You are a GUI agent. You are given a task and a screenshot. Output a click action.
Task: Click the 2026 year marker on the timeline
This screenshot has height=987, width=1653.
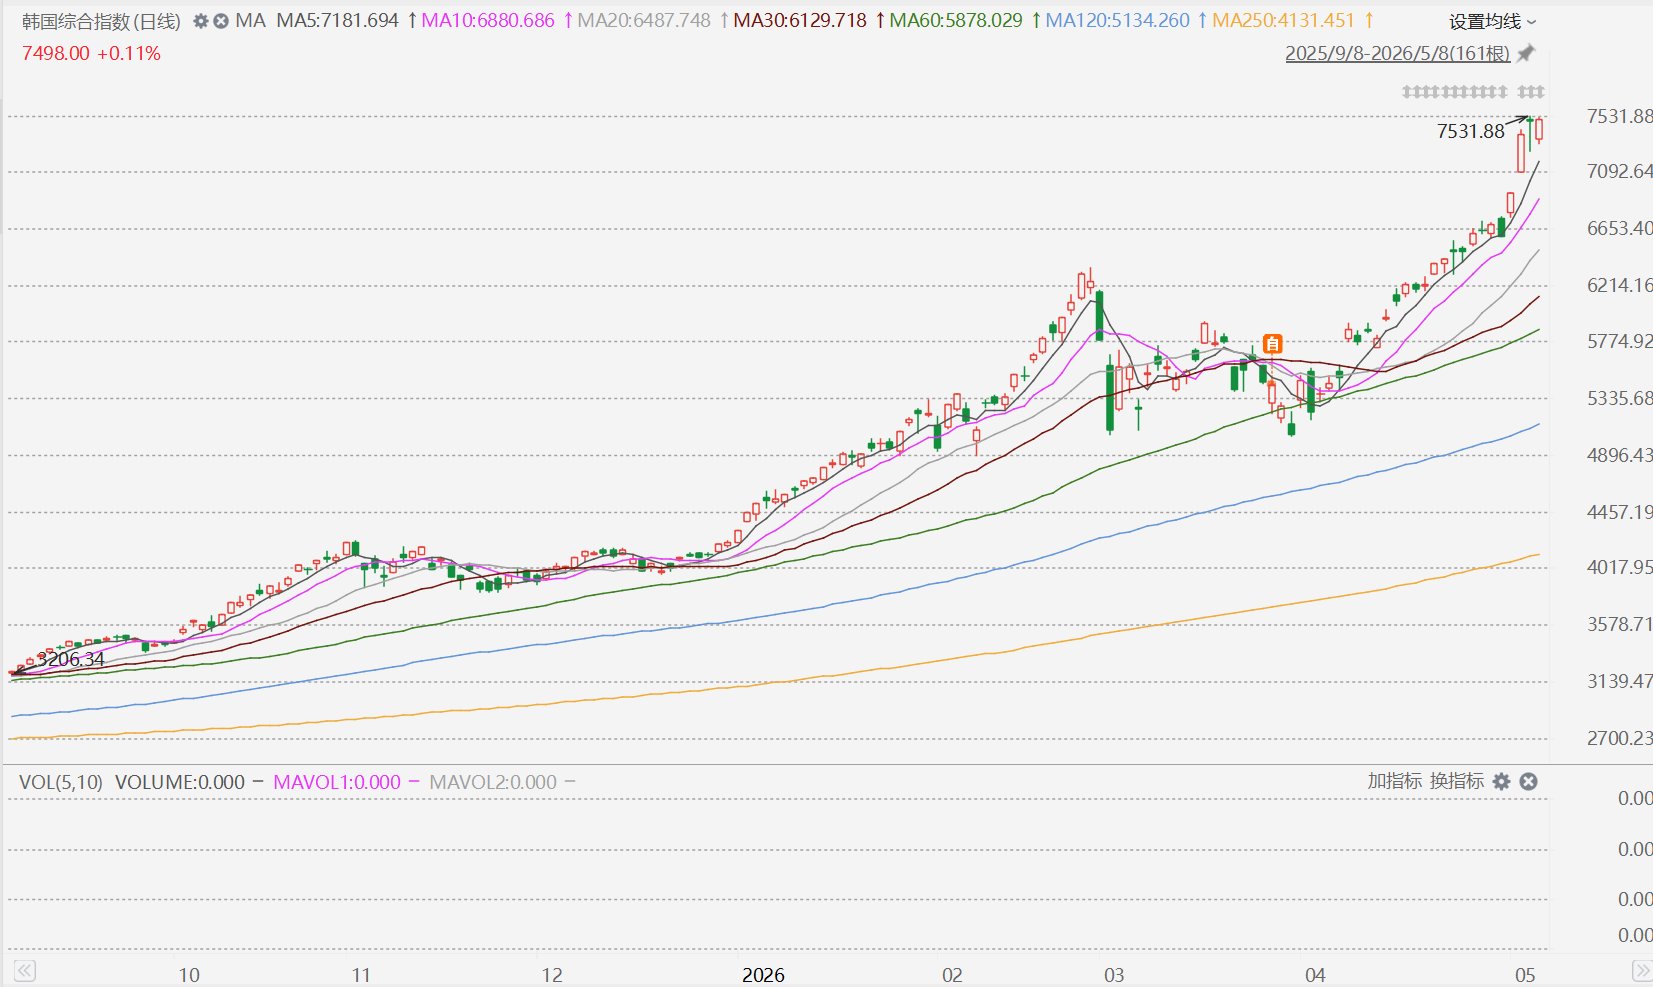click(x=763, y=975)
